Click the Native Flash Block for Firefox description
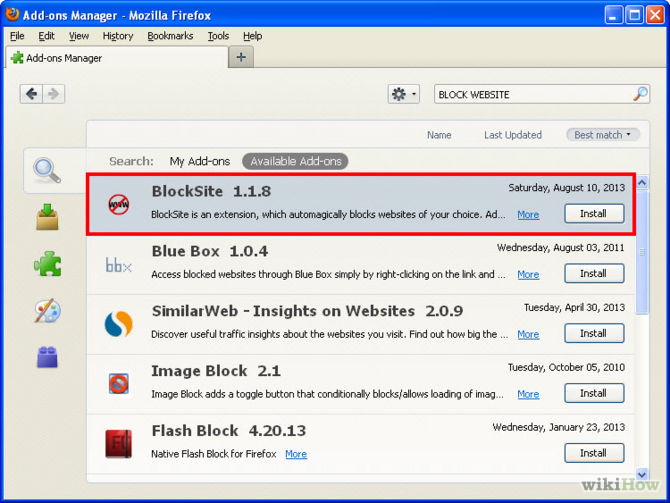The image size is (670, 503). tap(214, 454)
